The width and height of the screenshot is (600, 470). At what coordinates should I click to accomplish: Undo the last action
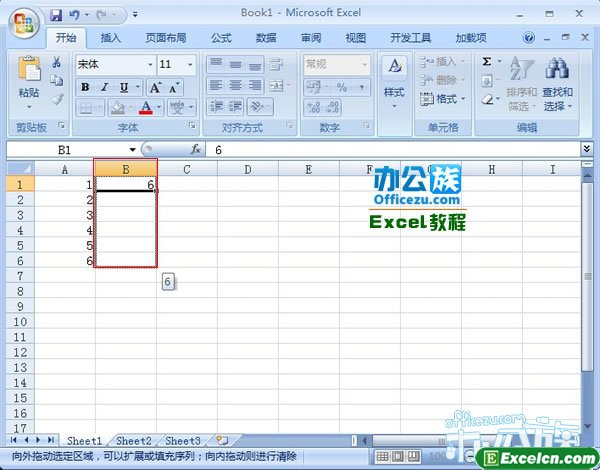point(74,15)
